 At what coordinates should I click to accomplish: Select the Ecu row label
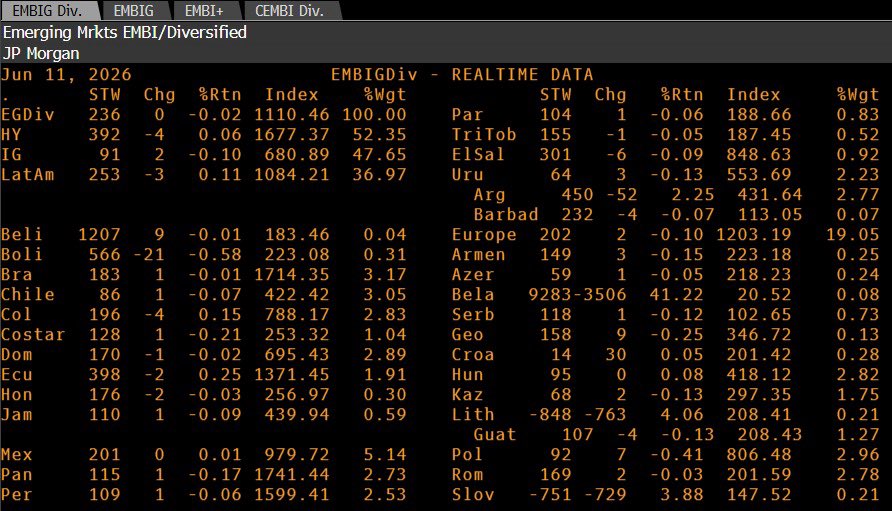(16, 374)
